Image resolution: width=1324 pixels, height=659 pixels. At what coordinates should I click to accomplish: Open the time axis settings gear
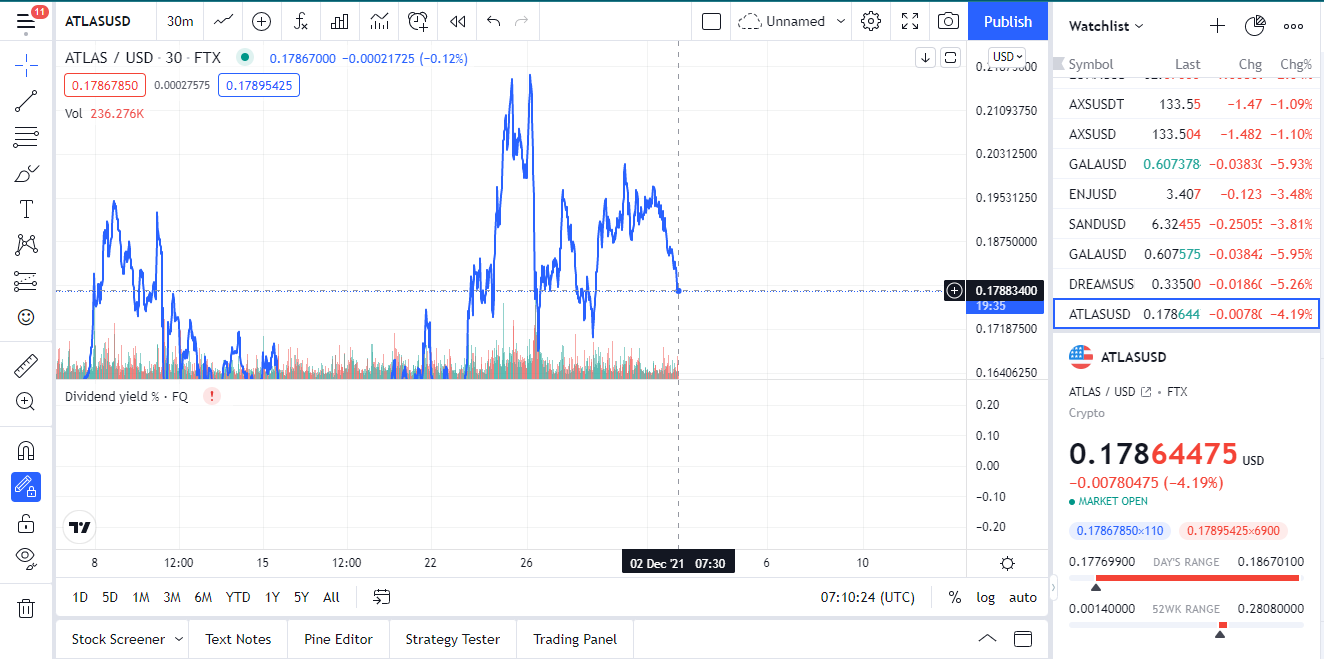click(x=1007, y=563)
